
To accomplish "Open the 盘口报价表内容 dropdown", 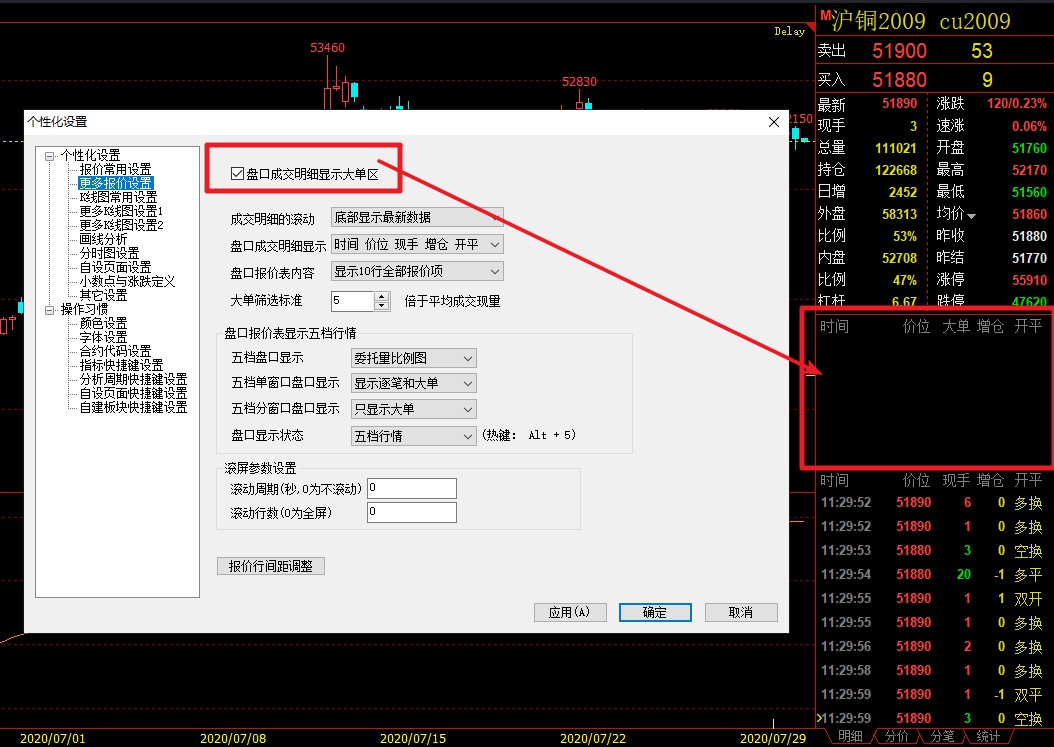I will click(x=416, y=271).
